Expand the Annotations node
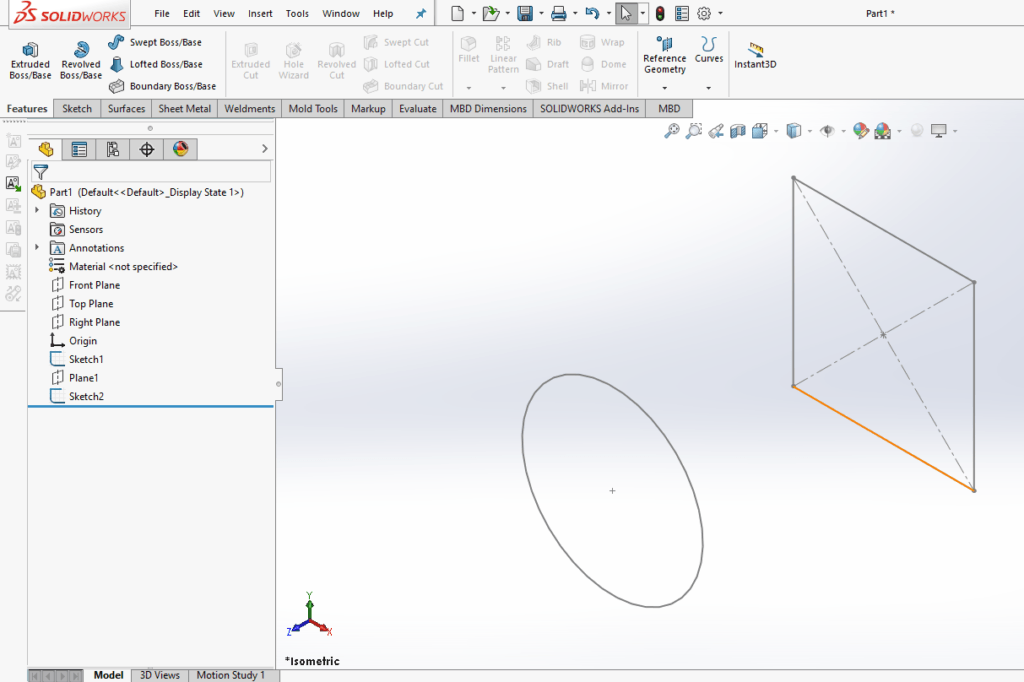The width and height of the screenshot is (1024, 682). pyautogui.click(x=37, y=248)
